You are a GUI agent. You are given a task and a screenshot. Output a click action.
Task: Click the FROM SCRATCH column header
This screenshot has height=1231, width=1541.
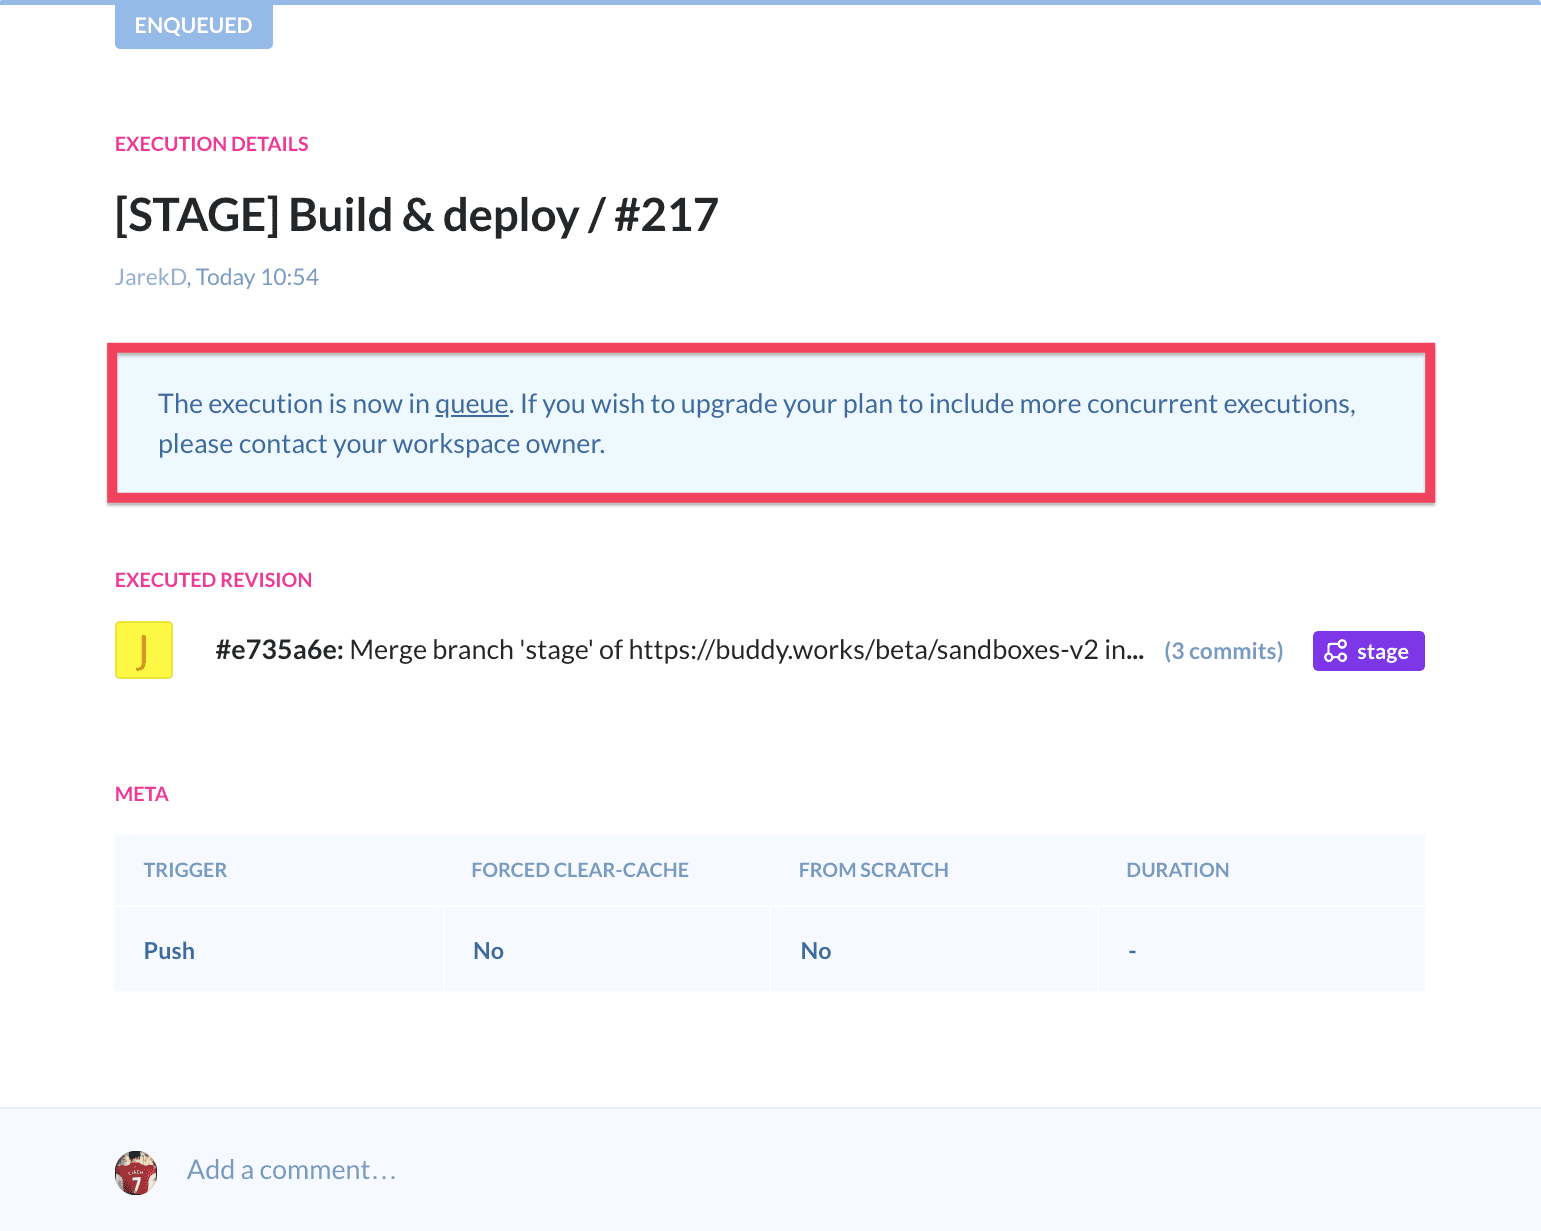coord(873,870)
